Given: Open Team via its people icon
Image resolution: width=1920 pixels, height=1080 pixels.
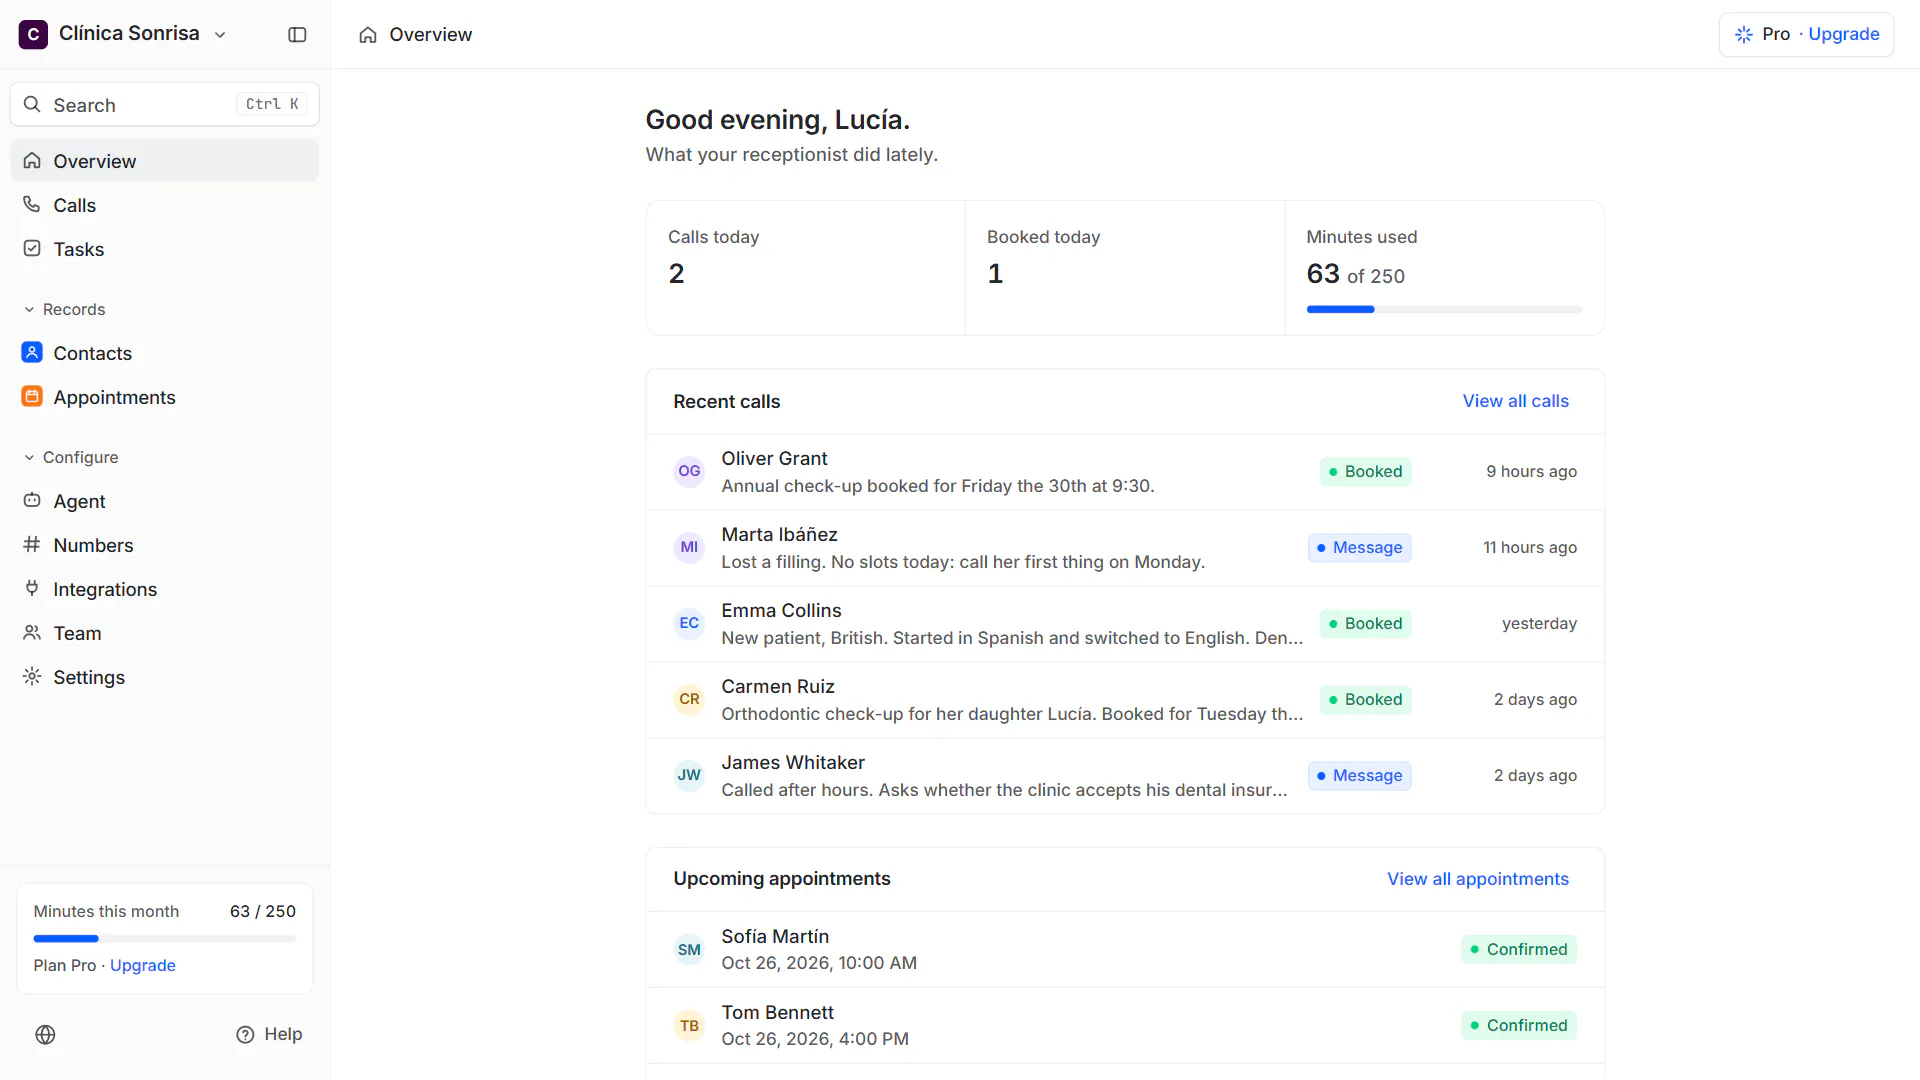Looking at the screenshot, I should click(x=32, y=633).
